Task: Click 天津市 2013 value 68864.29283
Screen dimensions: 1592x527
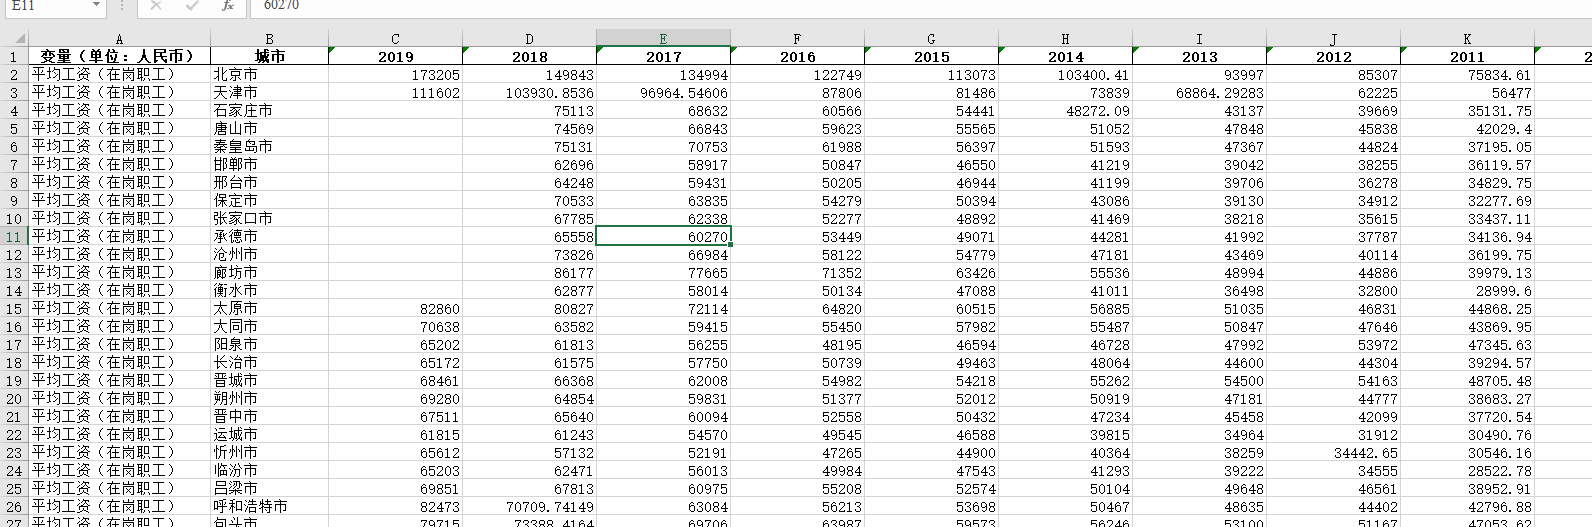Action: coord(1199,92)
